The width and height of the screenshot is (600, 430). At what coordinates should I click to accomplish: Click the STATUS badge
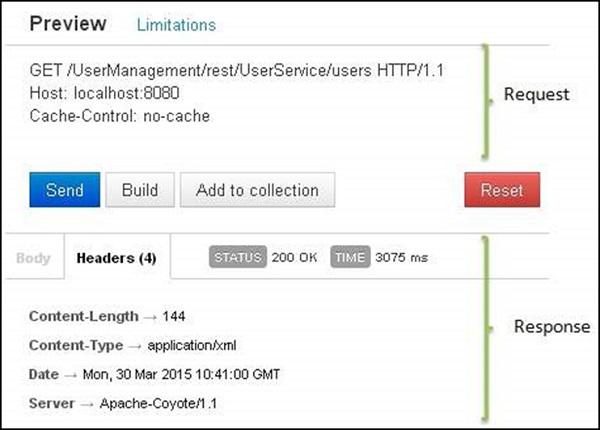237,258
